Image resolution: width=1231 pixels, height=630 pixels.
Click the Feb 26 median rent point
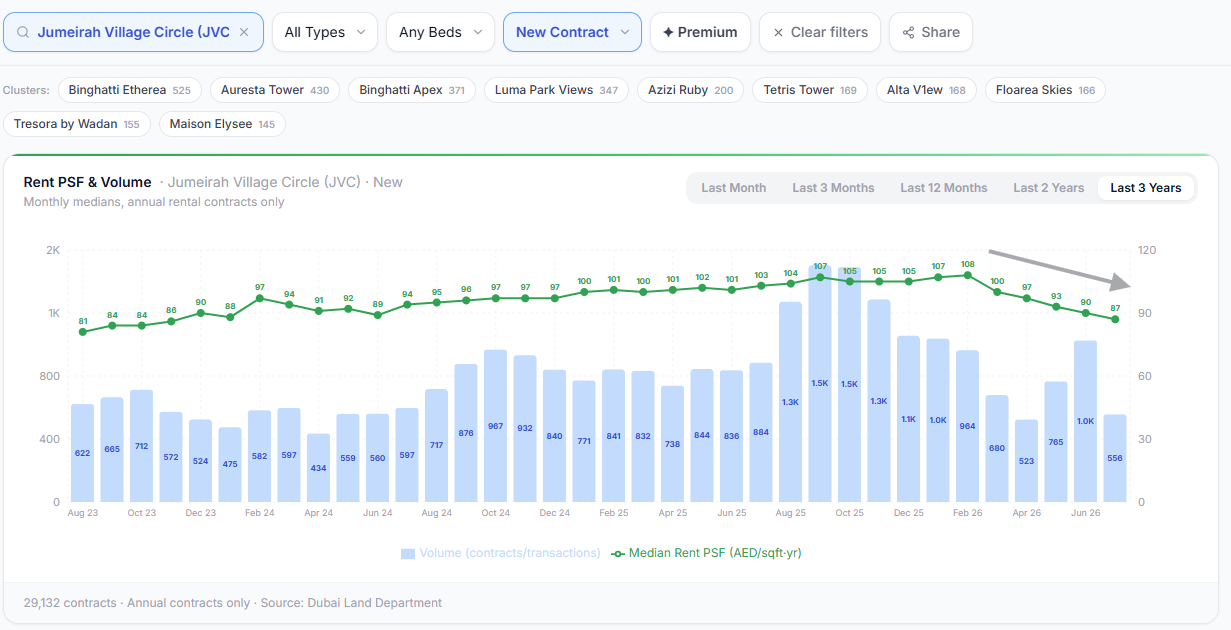tap(967, 275)
